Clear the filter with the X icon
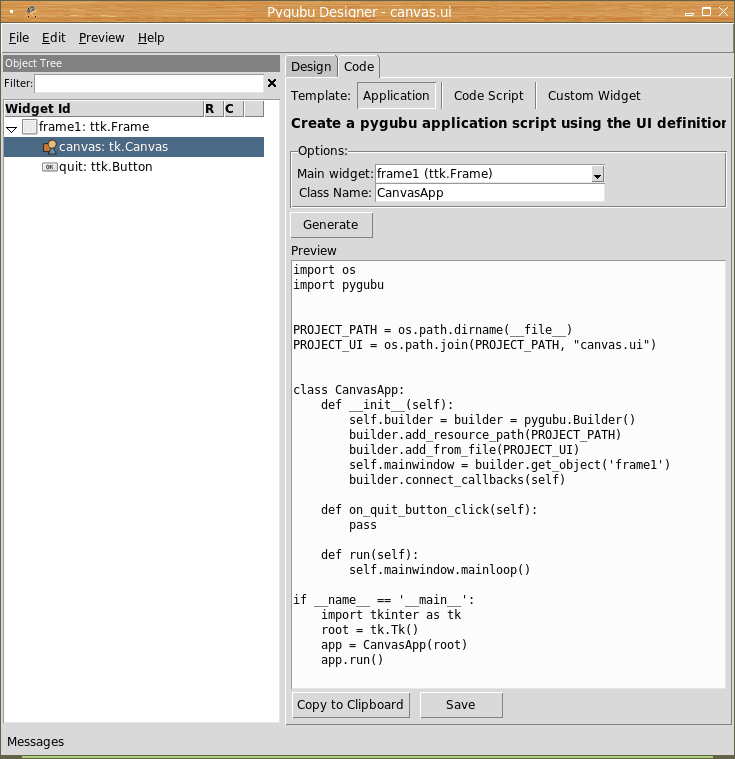This screenshot has width=735, height=759. click(272, 83)
